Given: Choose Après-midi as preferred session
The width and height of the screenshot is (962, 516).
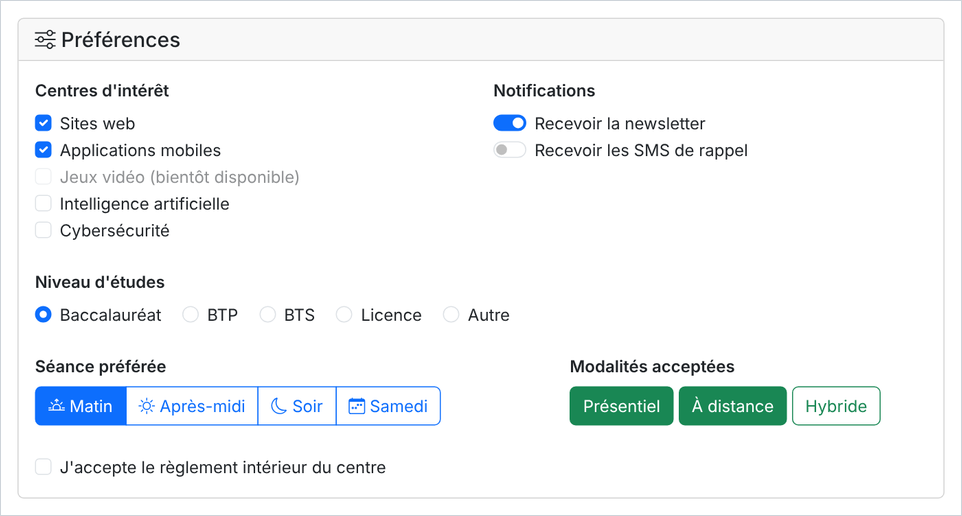Looking at the screenshot, I should (192, 406).
